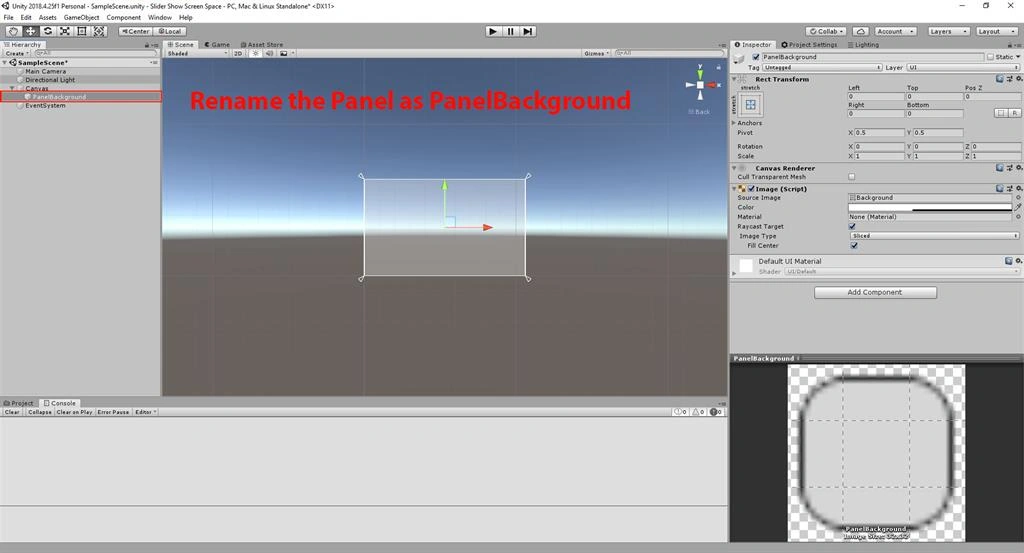The height and width of the screenshot is (553, 1024).
Task: Open the Layer UI dropdown
Action: pyautogui.click(x=963, y=67)
